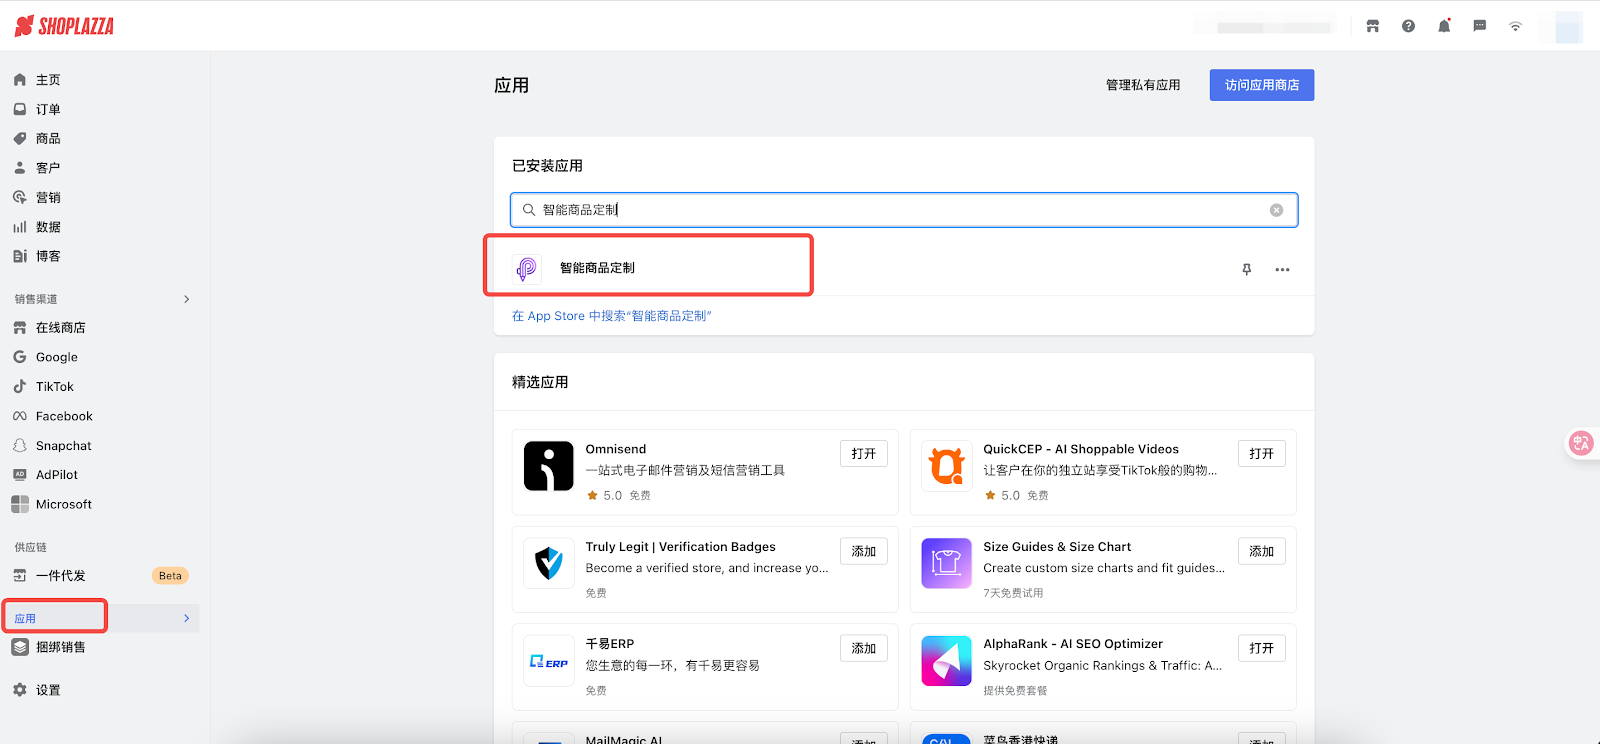
Task: Expand the 应用 chevron arrow
Action: pos(187,619)
